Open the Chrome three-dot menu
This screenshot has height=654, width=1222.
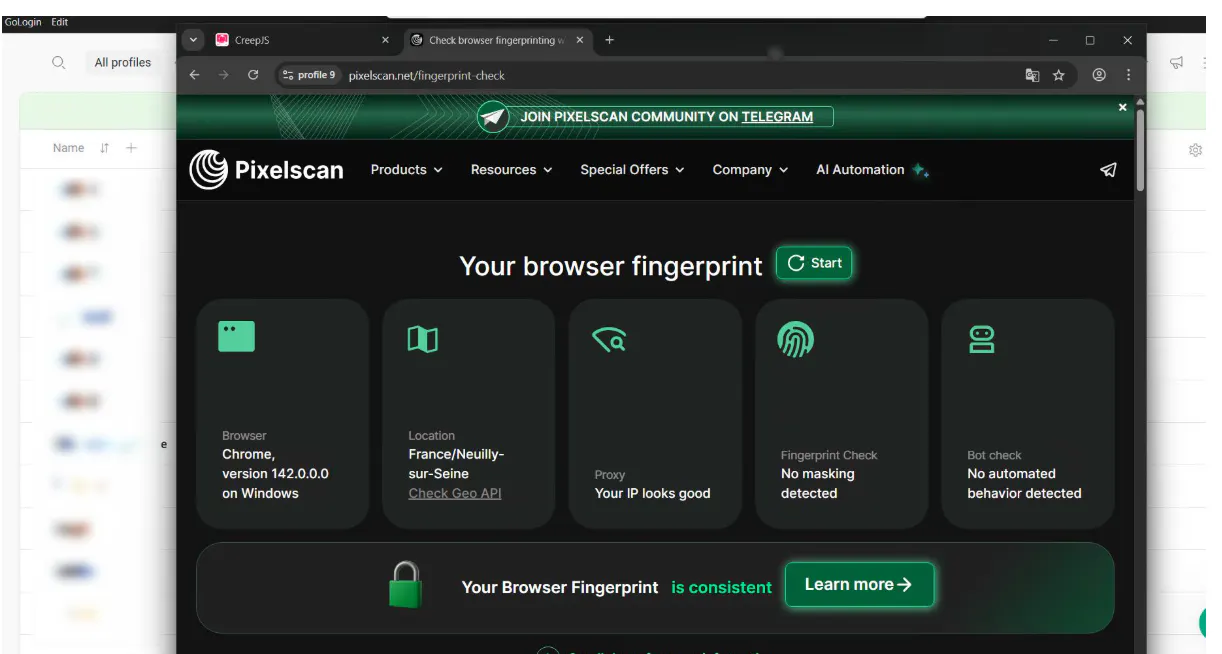[1128, 75]
